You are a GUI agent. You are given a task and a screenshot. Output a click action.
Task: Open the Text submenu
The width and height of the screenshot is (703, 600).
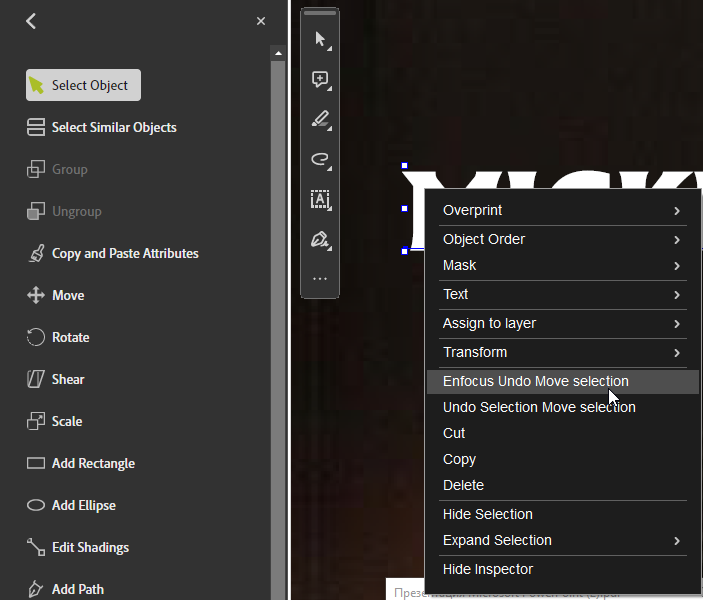[563, 295]
